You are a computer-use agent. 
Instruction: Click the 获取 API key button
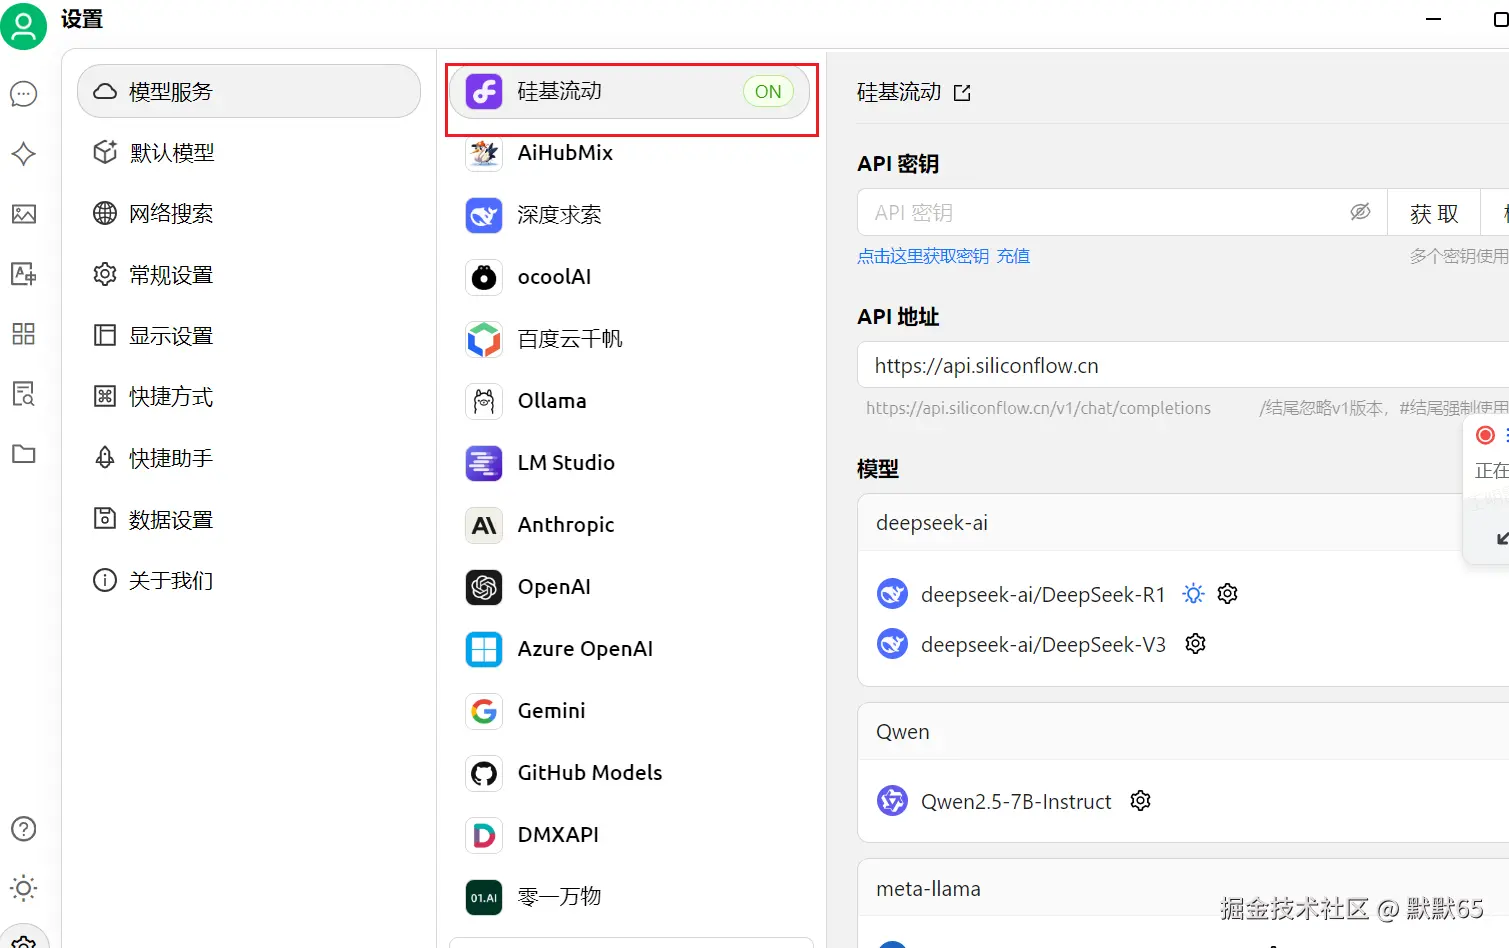coord(1434,212)
